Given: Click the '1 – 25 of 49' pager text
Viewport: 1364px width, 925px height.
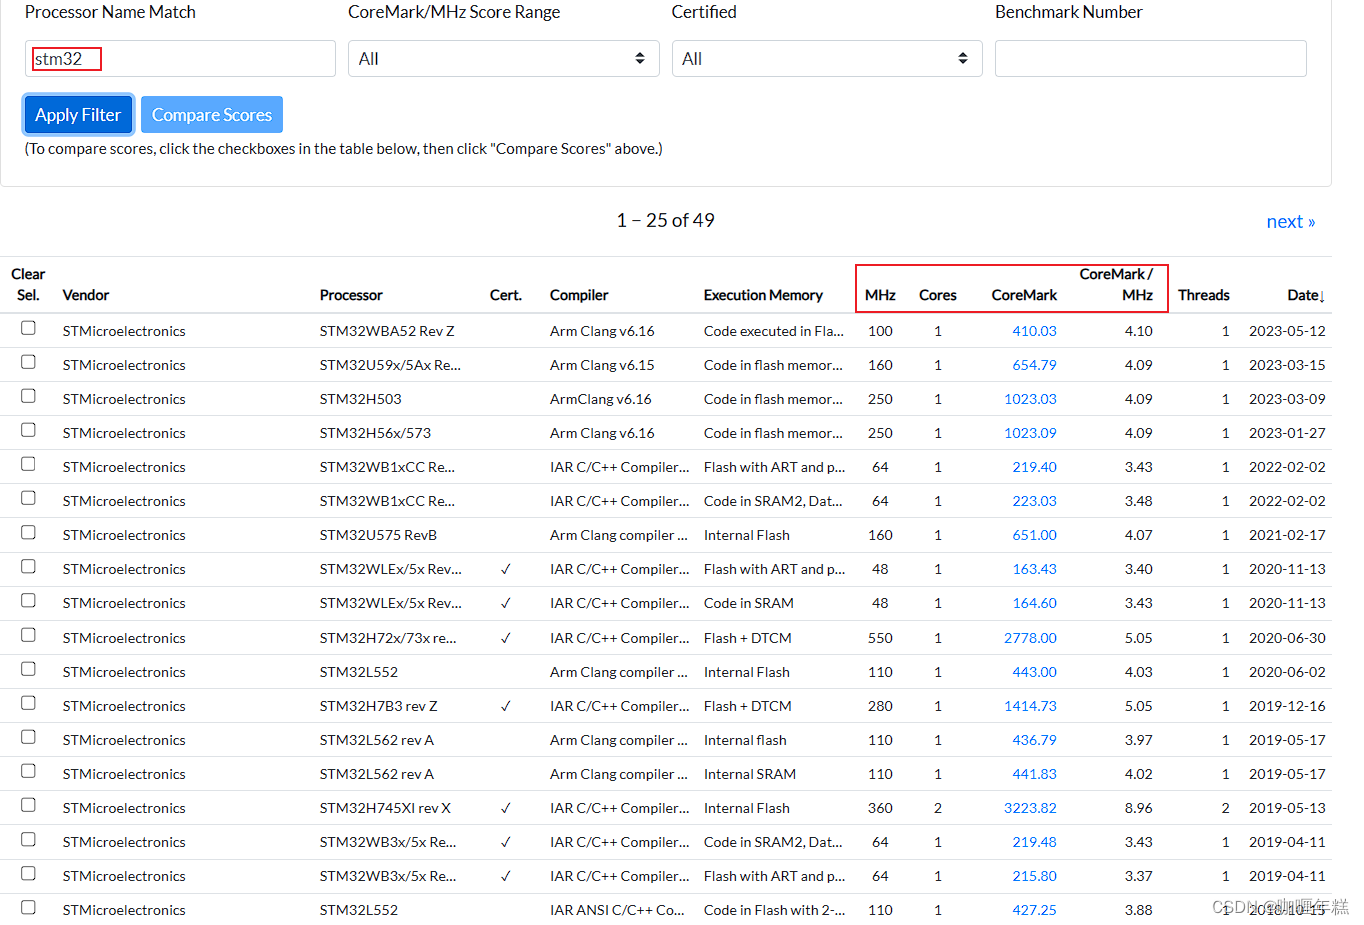Looking at the screenshot, I should [665, 220].
